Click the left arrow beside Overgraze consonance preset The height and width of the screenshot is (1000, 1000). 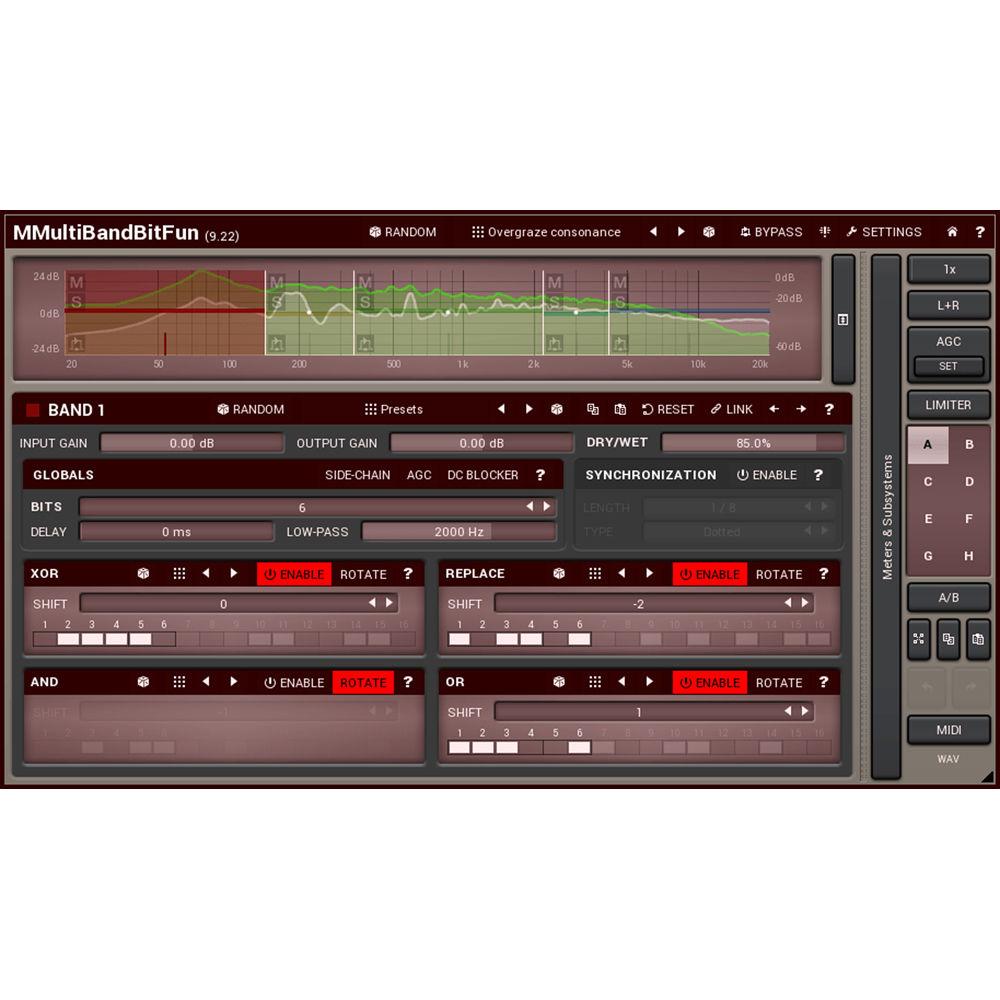coord(652,232)
